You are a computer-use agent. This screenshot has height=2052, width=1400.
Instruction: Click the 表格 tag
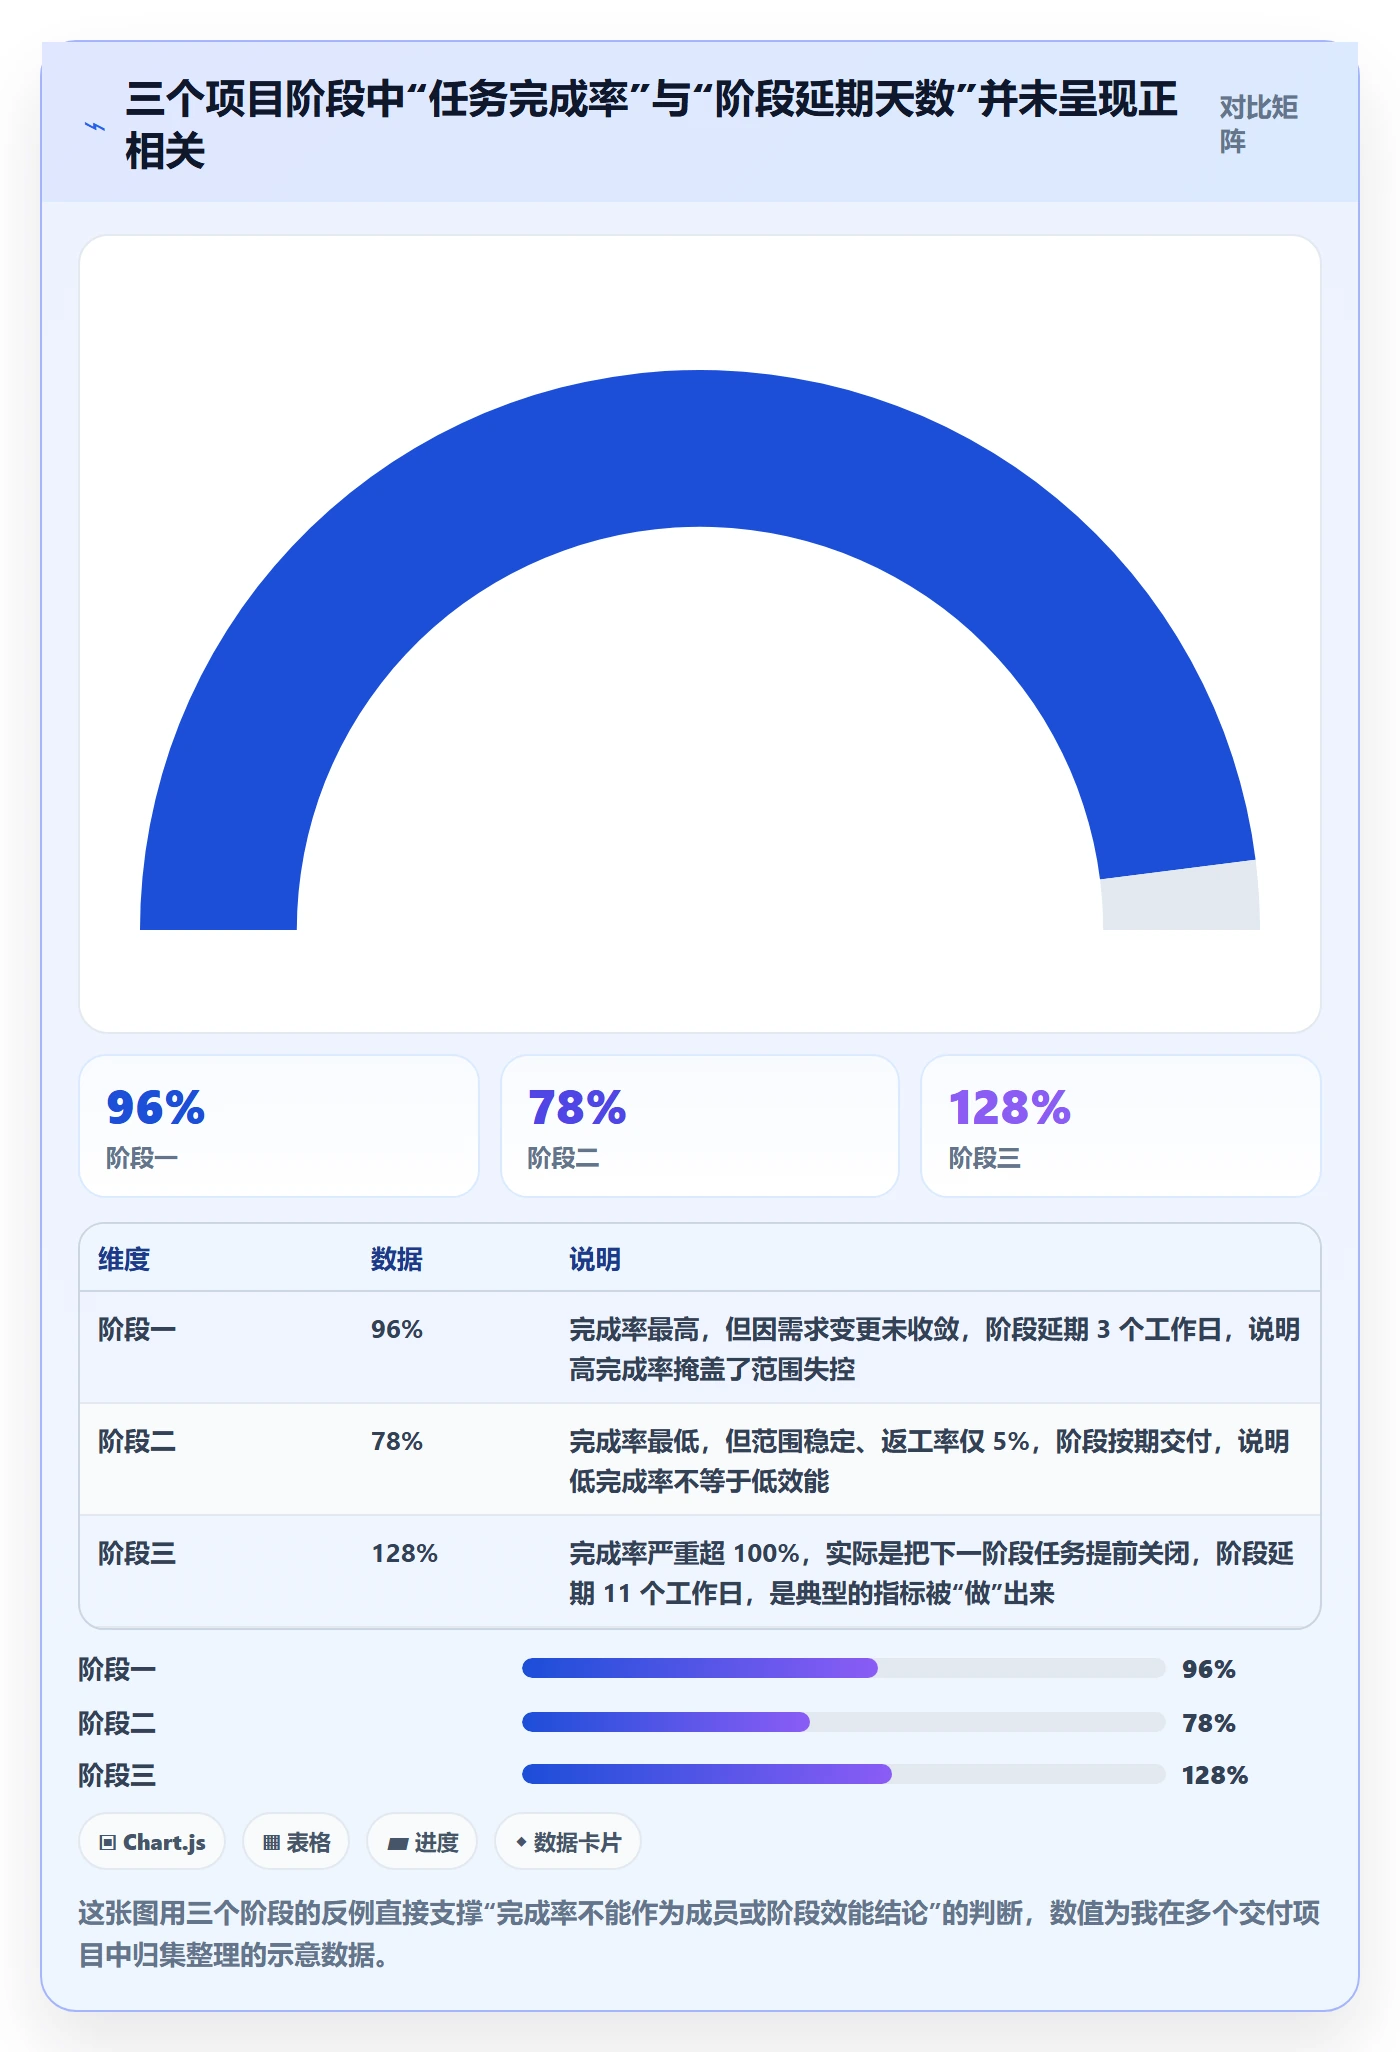[296, 1842]
